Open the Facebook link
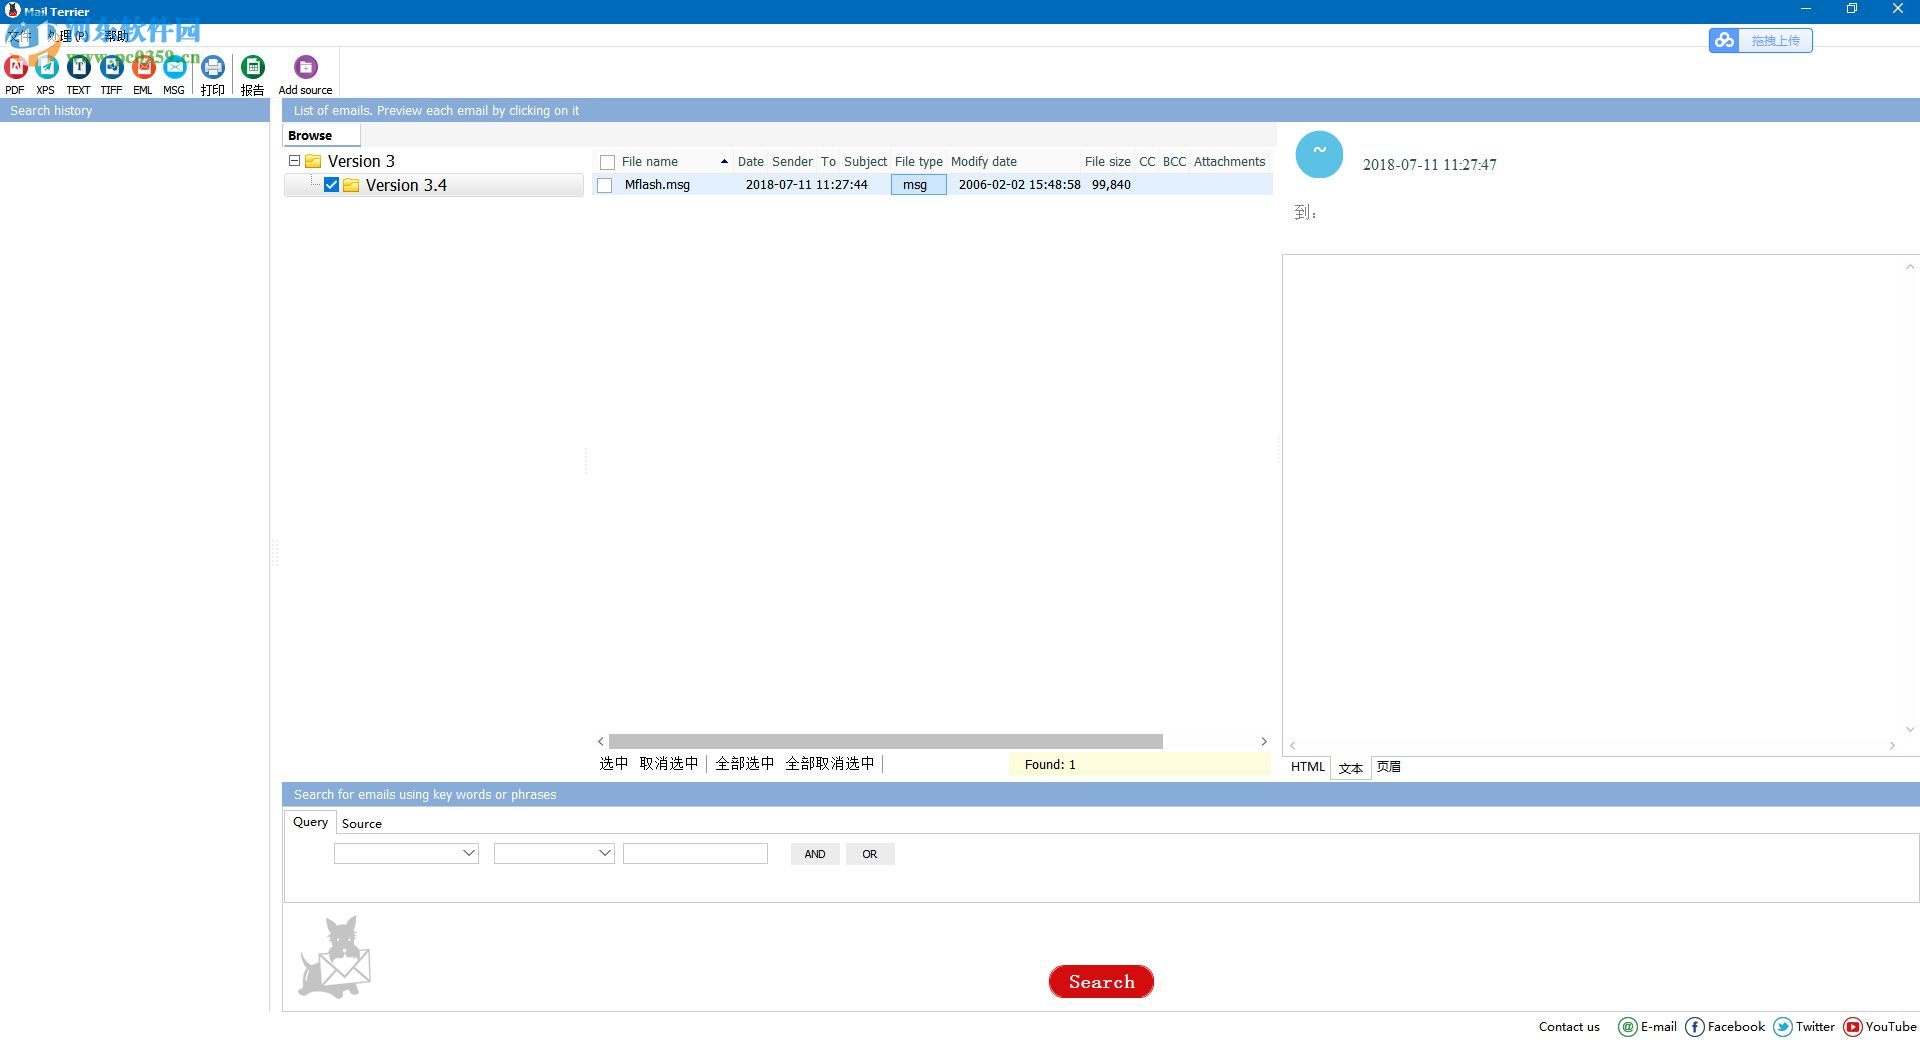1920x1040 pixels. pos(1725,1027)
